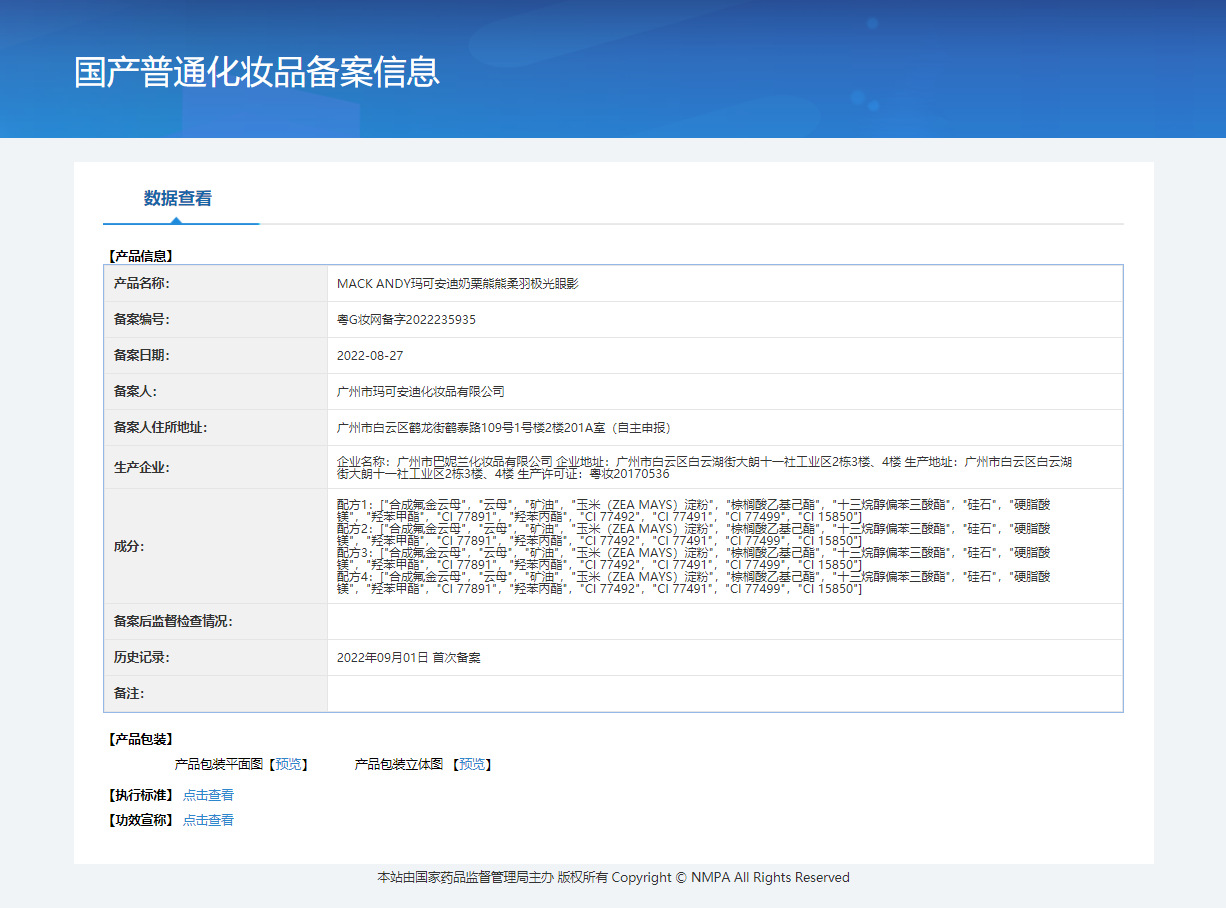The height and width of the screenshot is (908, 1226).
Task: Click the empty 备案后监督检查情况 value cell
Action: (x=724, y=621)
